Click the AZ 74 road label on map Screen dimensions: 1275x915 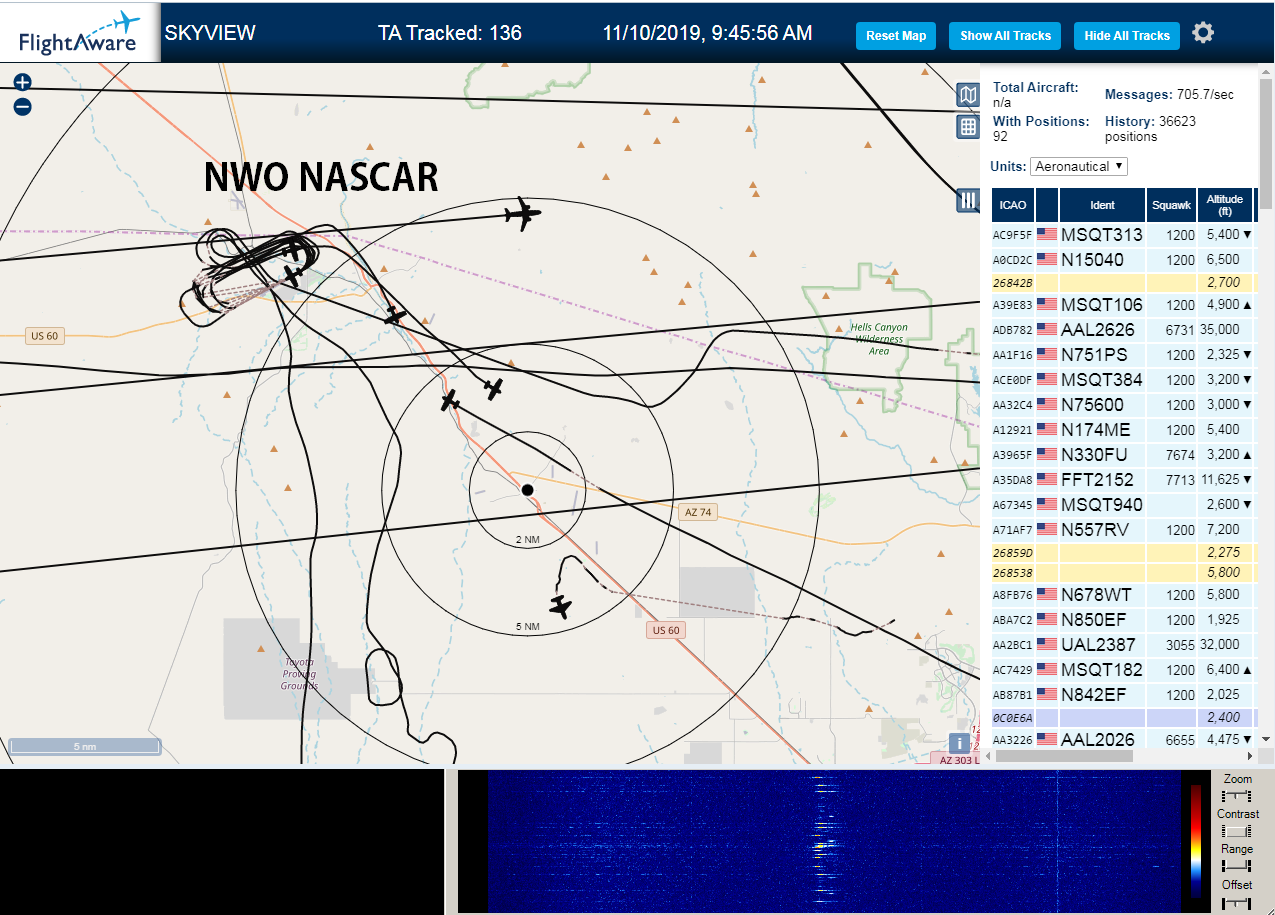698,512
